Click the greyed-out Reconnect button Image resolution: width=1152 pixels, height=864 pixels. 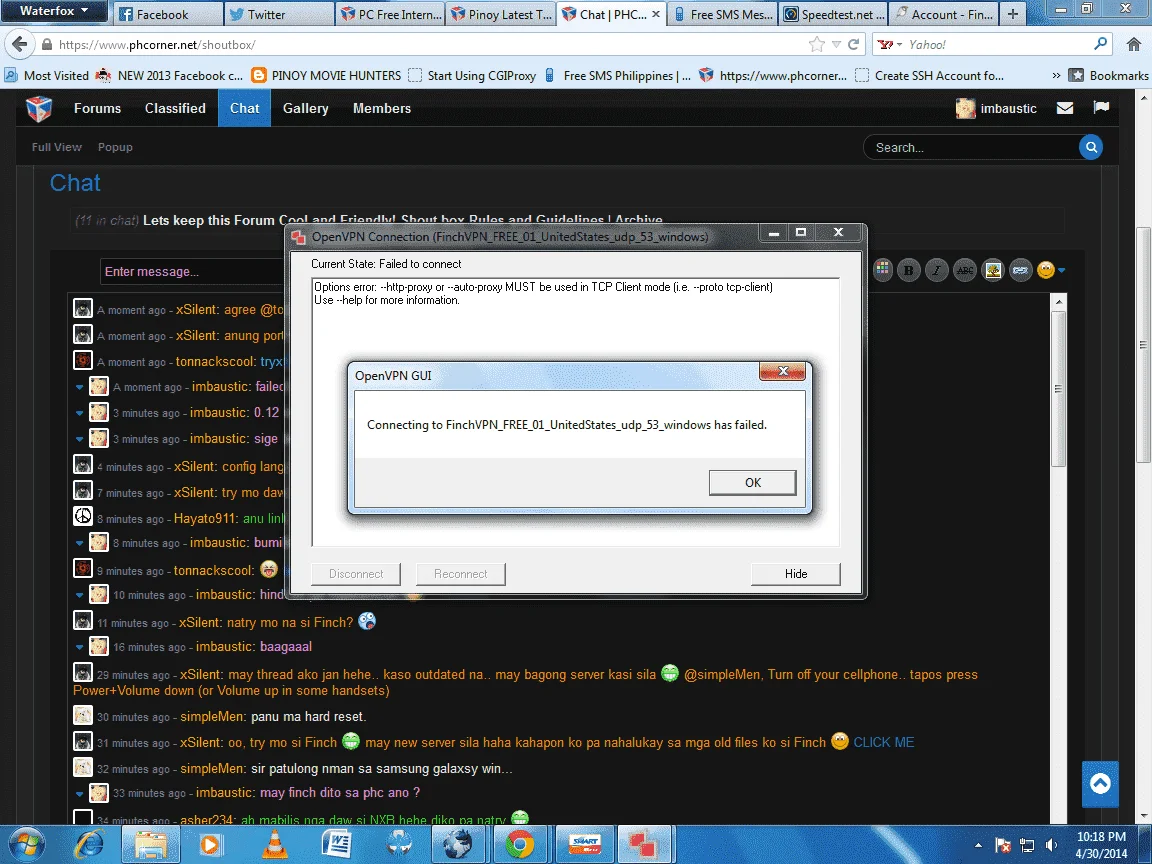461,574
